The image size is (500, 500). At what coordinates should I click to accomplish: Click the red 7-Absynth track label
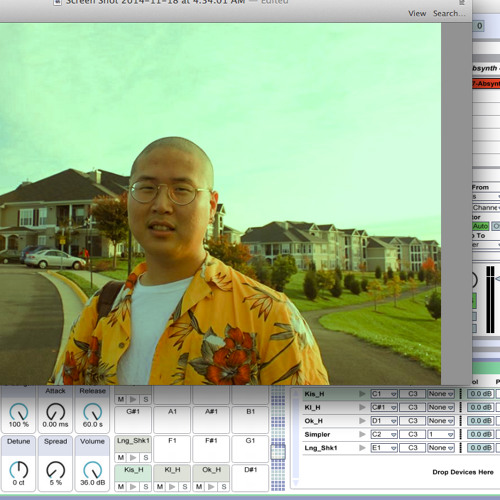486,83
